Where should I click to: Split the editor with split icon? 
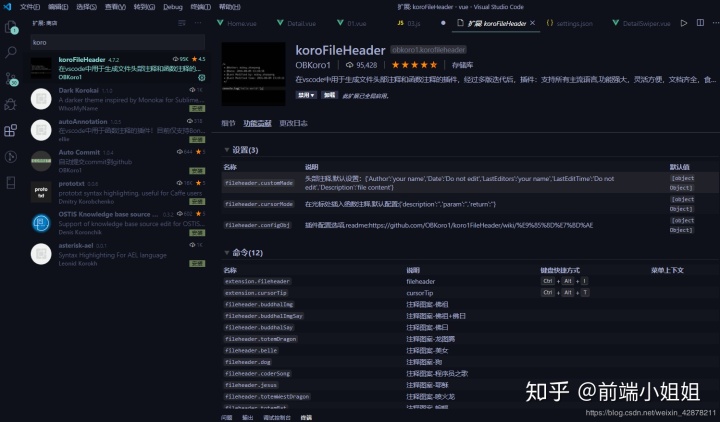click(700, 23)
